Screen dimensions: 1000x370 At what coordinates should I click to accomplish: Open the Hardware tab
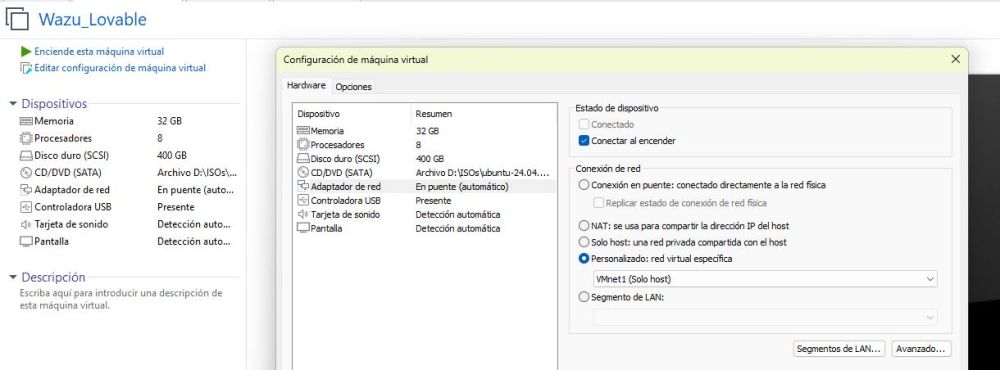click(306, 85)
